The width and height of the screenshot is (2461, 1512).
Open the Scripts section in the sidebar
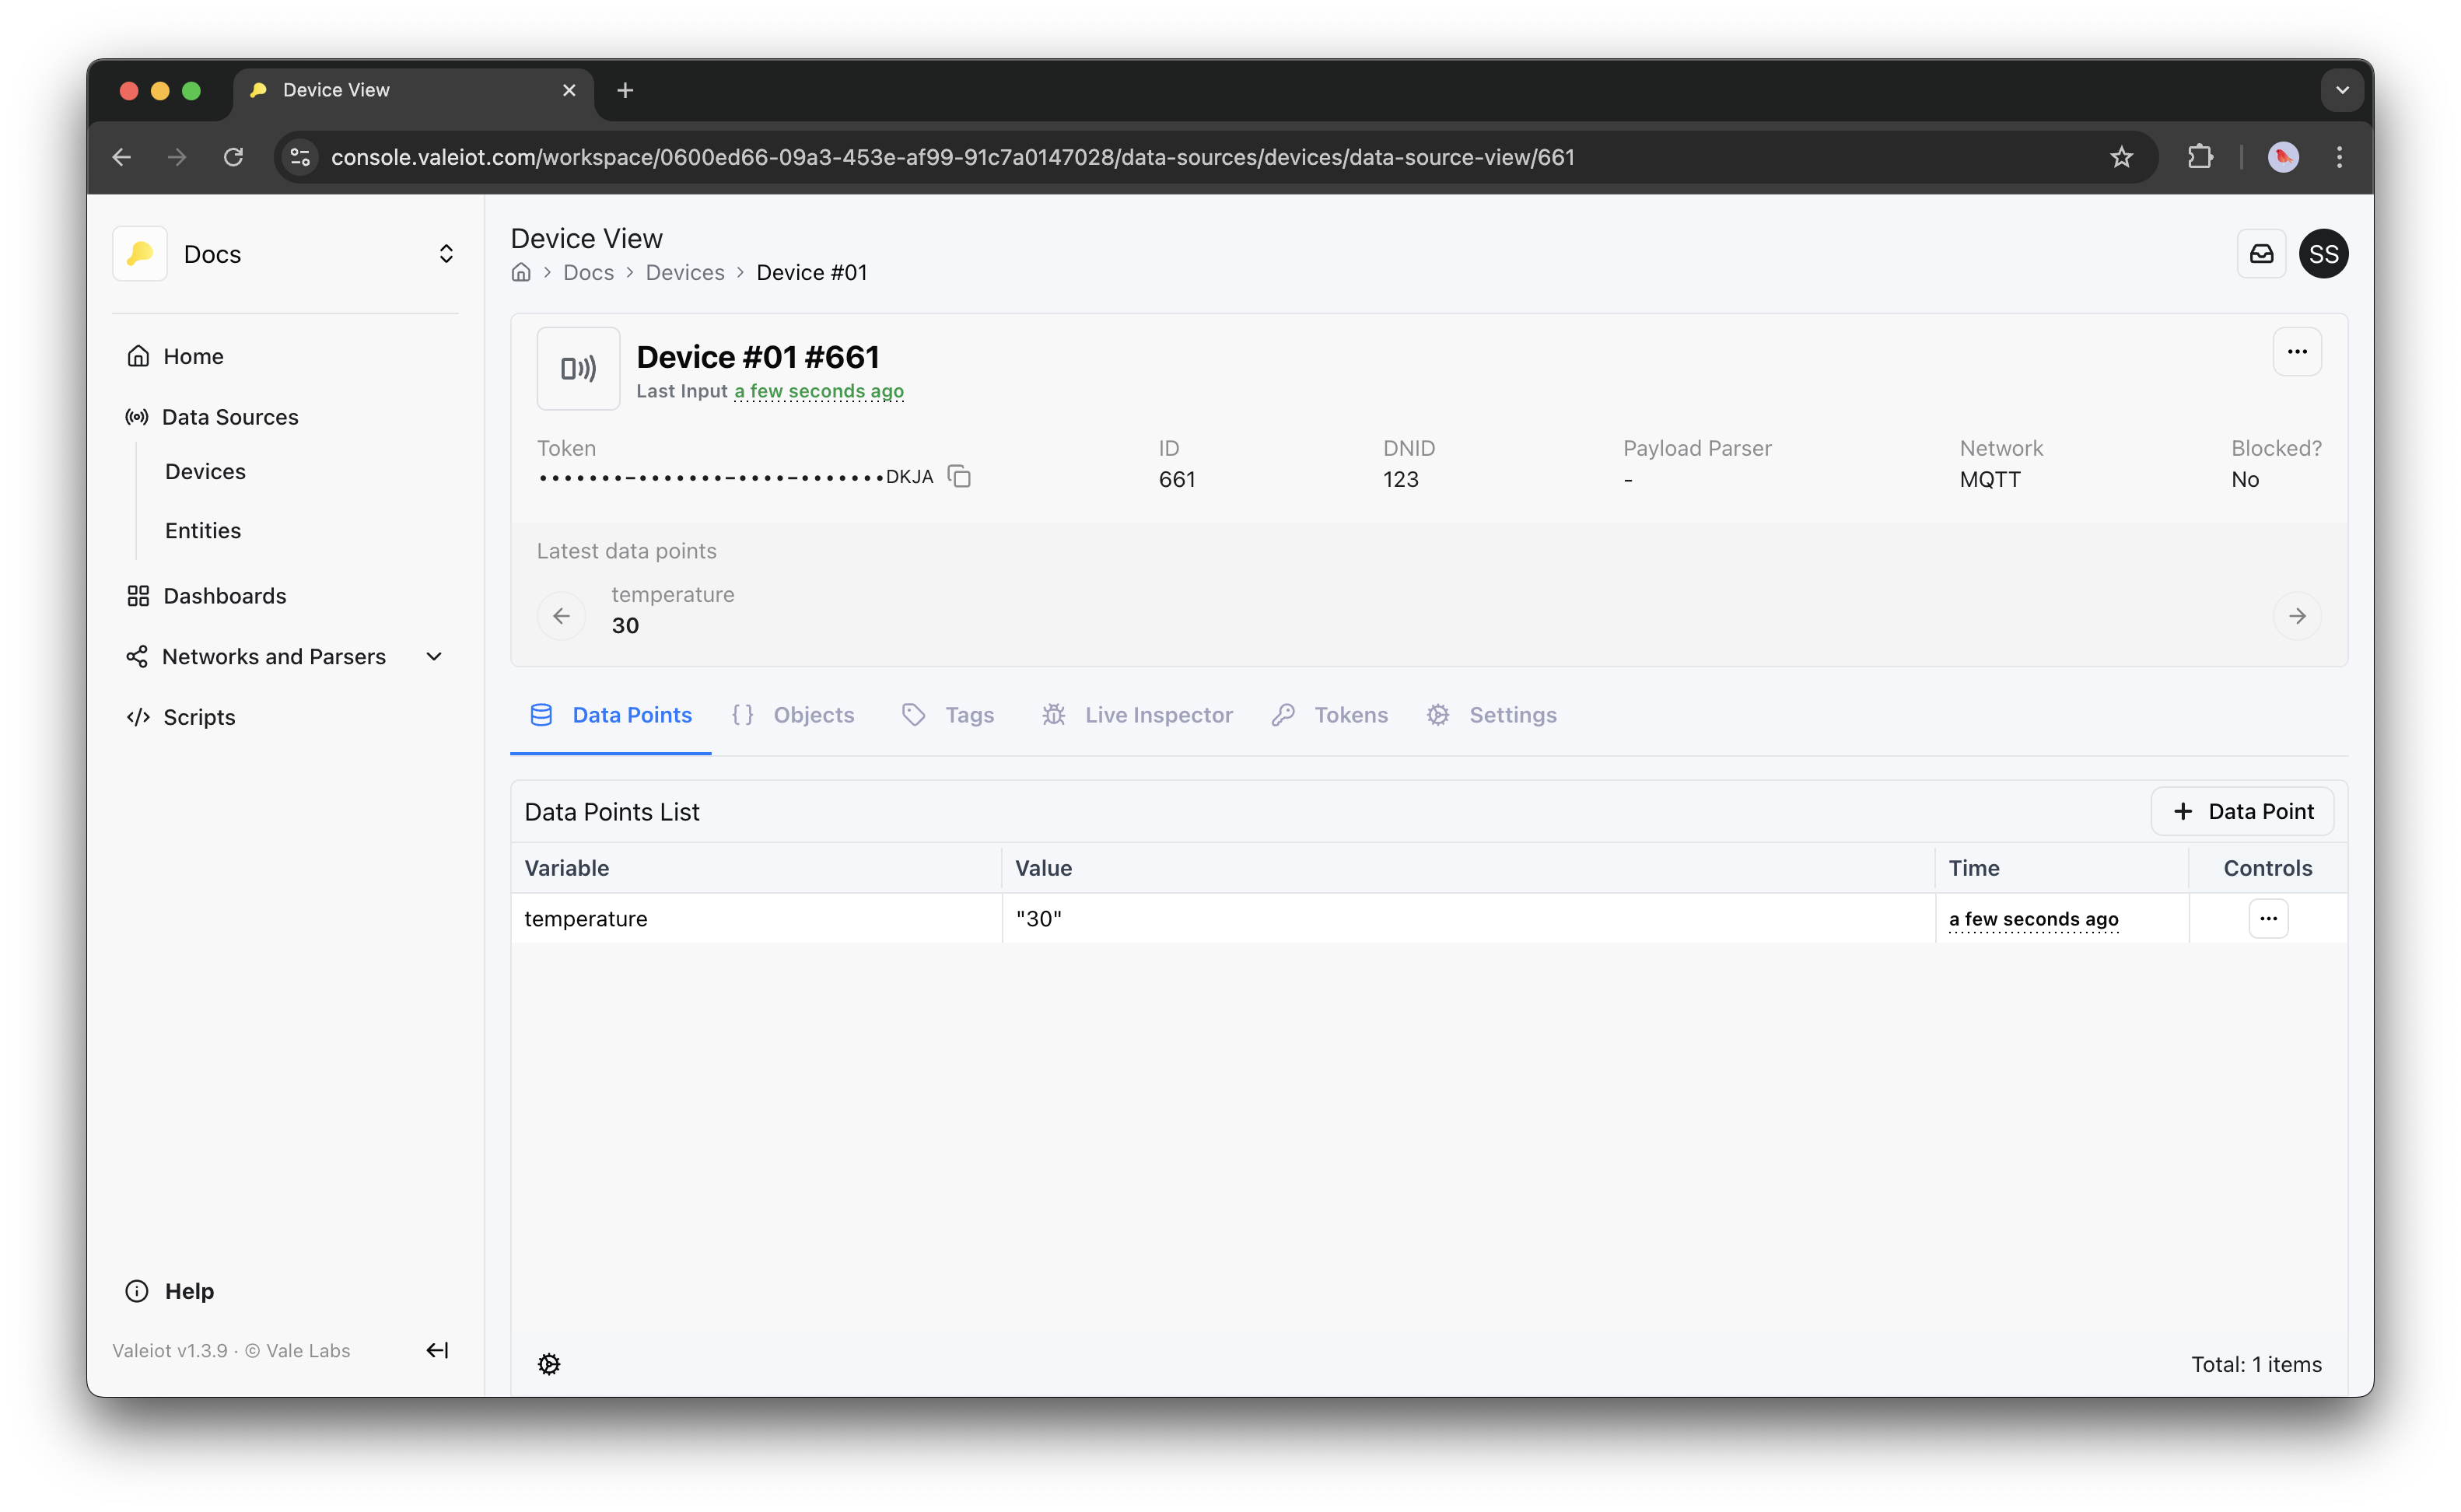197,717
